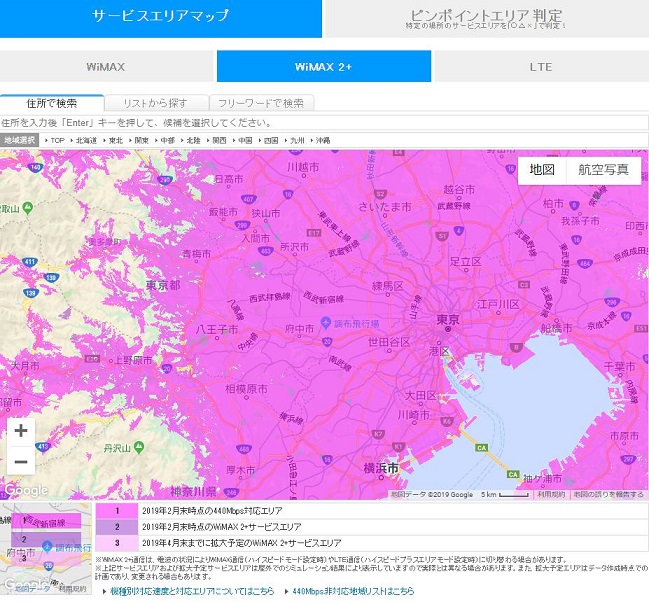Select the 関東 region link
The width and height of the screenshot is (649, 602).
pyautogui.click(x=141, y=140)
